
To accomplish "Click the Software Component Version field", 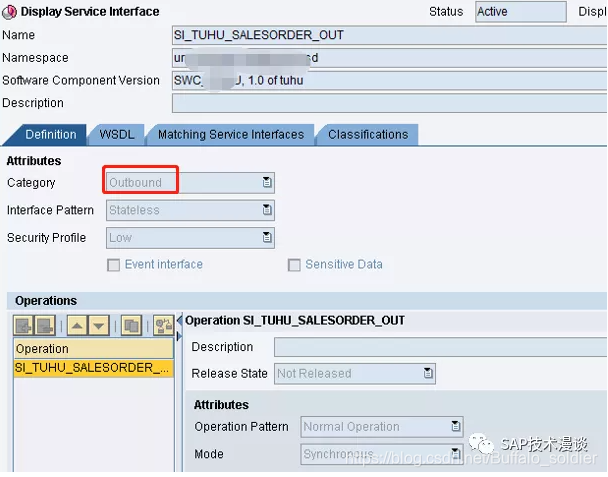I will coord(390,81).
